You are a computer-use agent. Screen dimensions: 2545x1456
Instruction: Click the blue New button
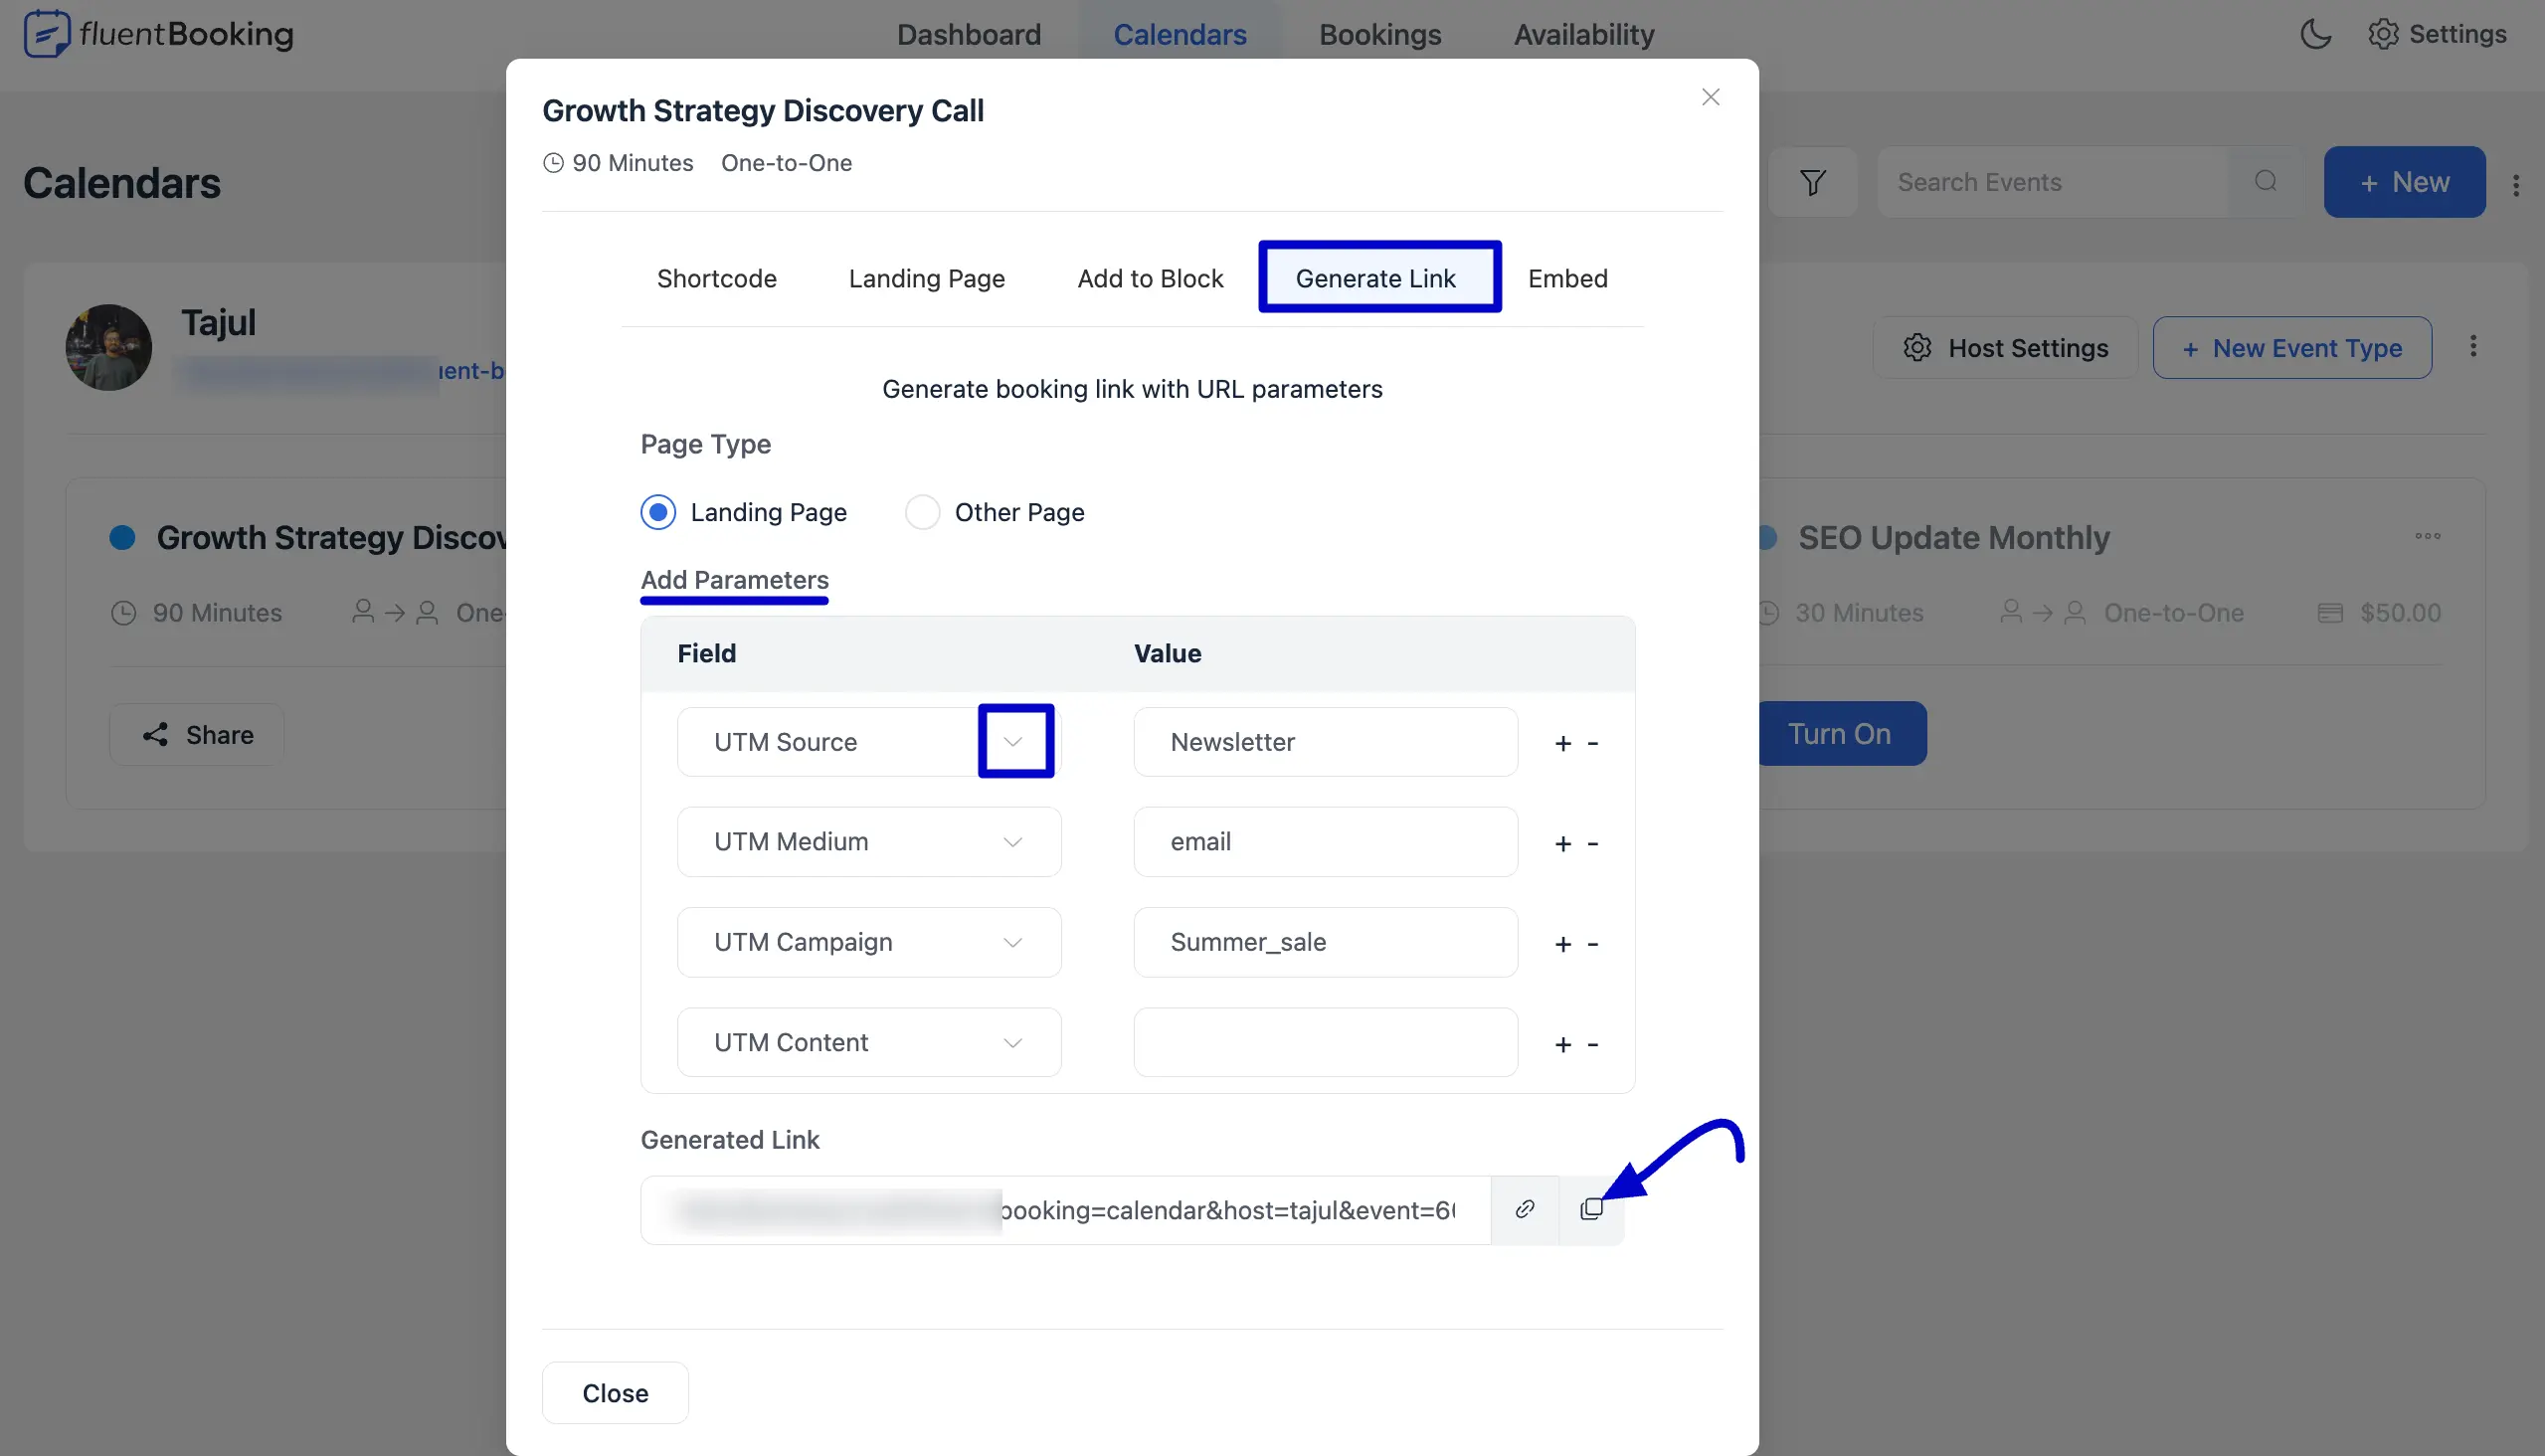tap(2403, 182)
